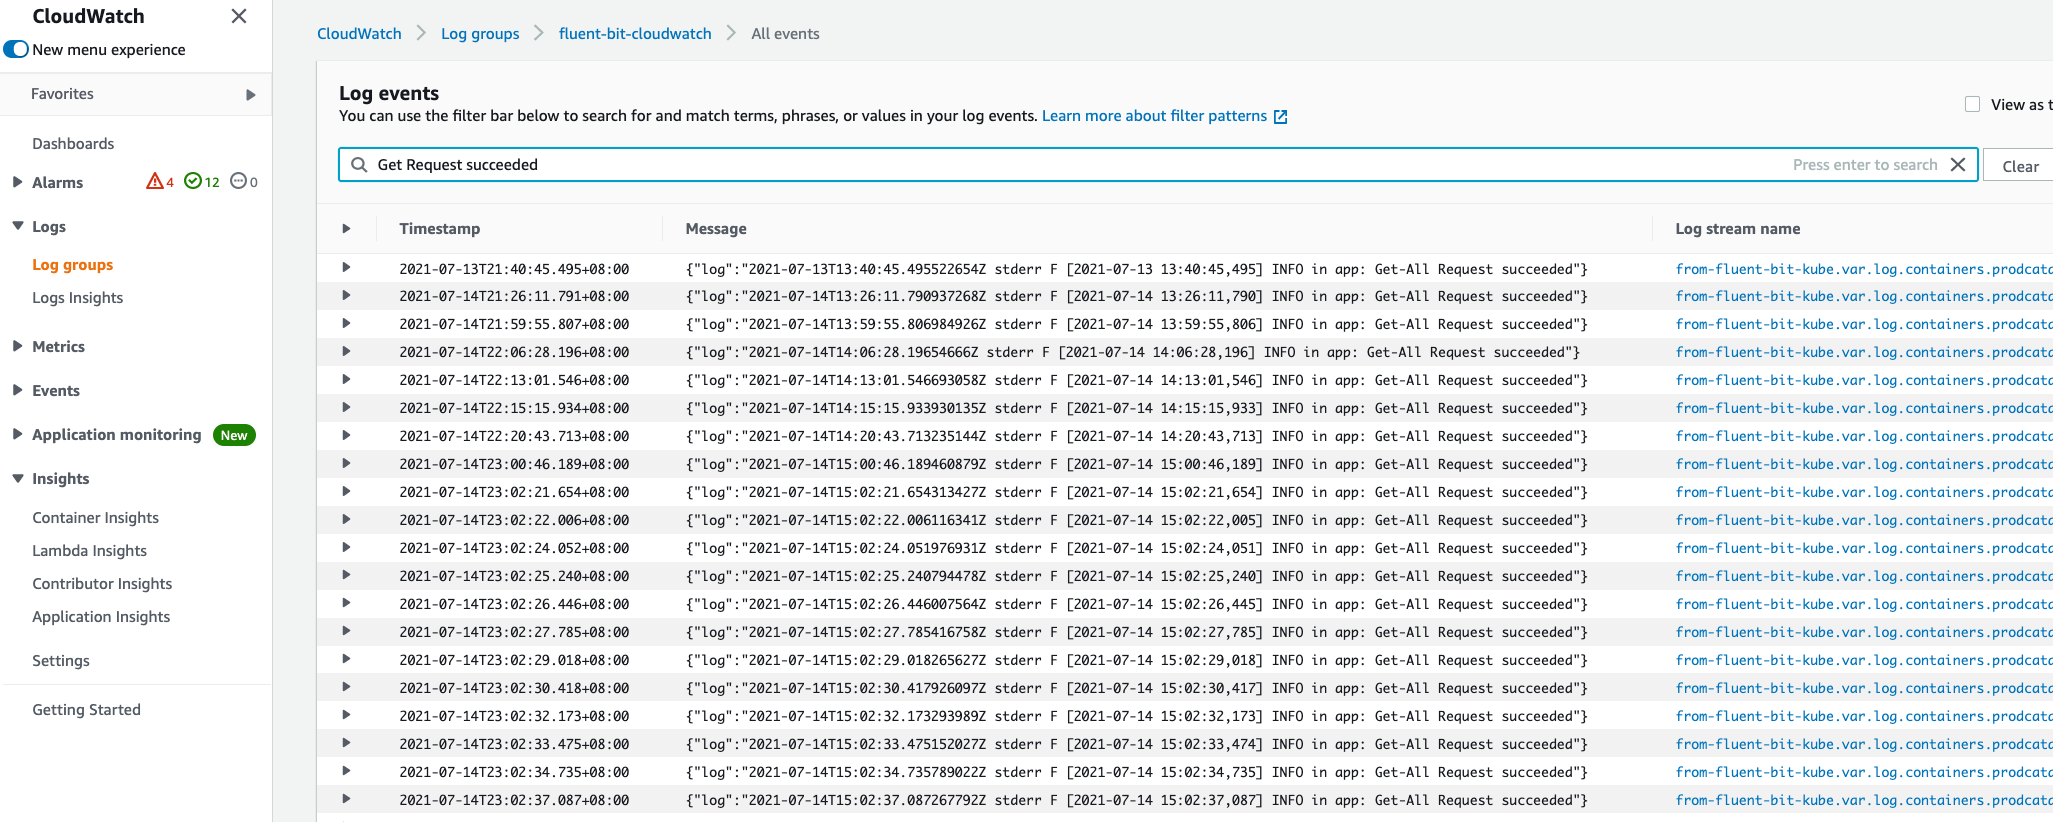
Task: Select message text of 15:02:33,474 log entry
Action: pyautogui.click(x=1137, y=745)
